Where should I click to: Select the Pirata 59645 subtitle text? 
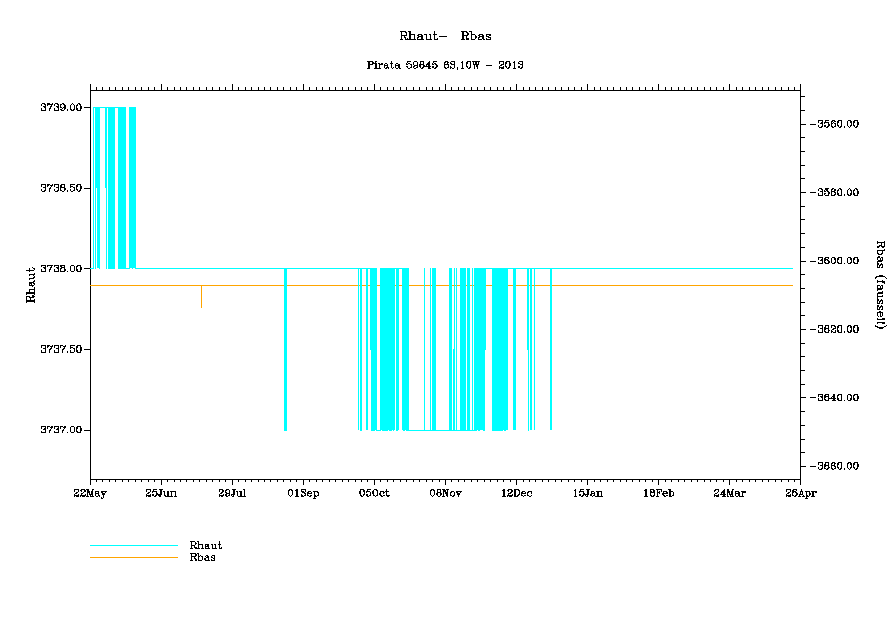click(445, 64)
